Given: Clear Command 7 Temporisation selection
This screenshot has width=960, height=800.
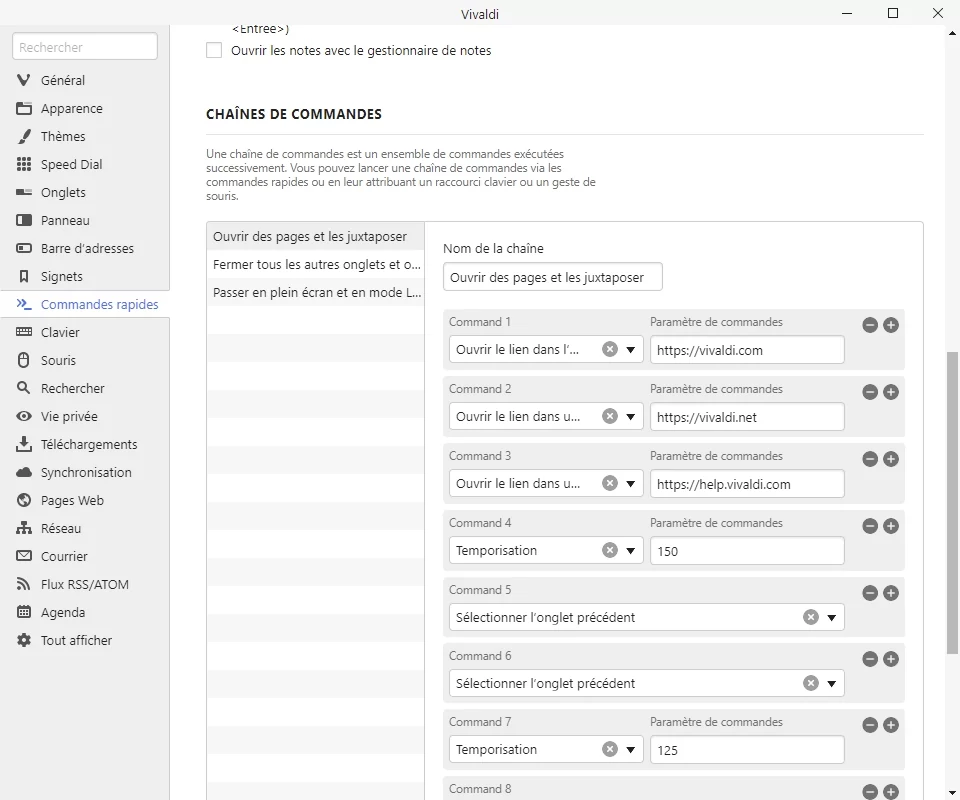Looking at the screenshot, I should click(x=610, y=749).
